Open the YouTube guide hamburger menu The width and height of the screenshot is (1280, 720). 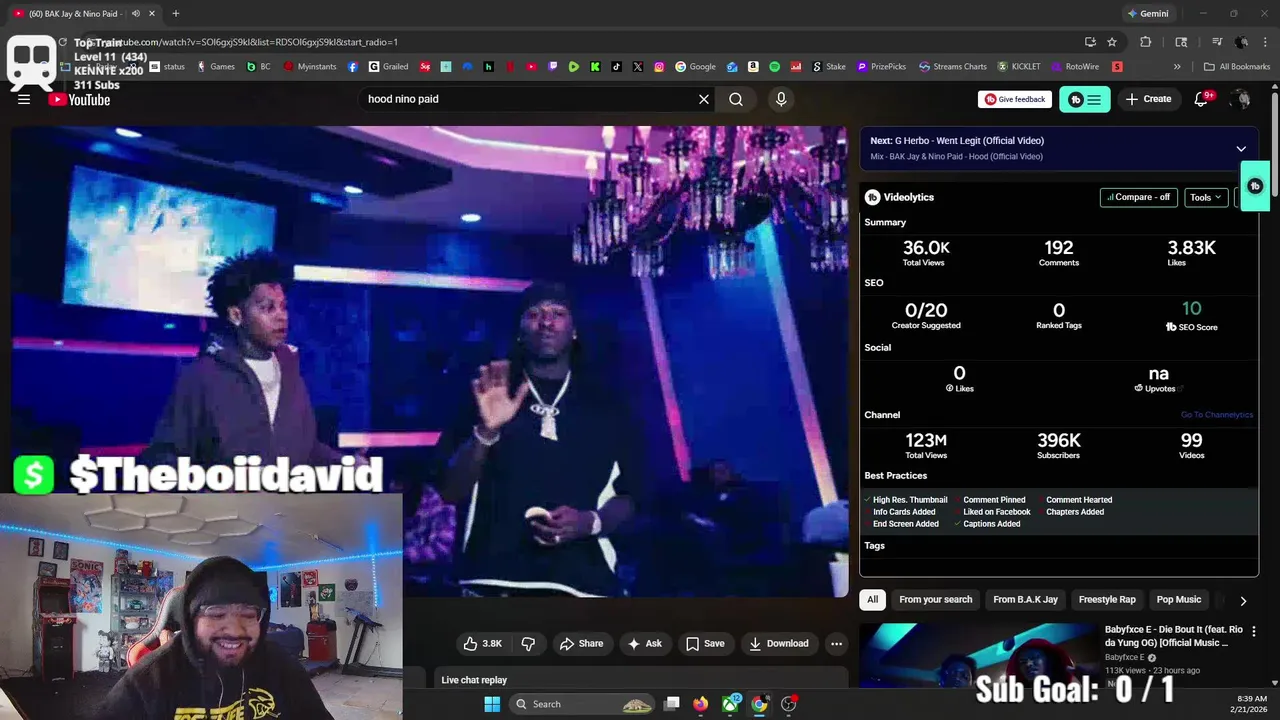(24, 99)
